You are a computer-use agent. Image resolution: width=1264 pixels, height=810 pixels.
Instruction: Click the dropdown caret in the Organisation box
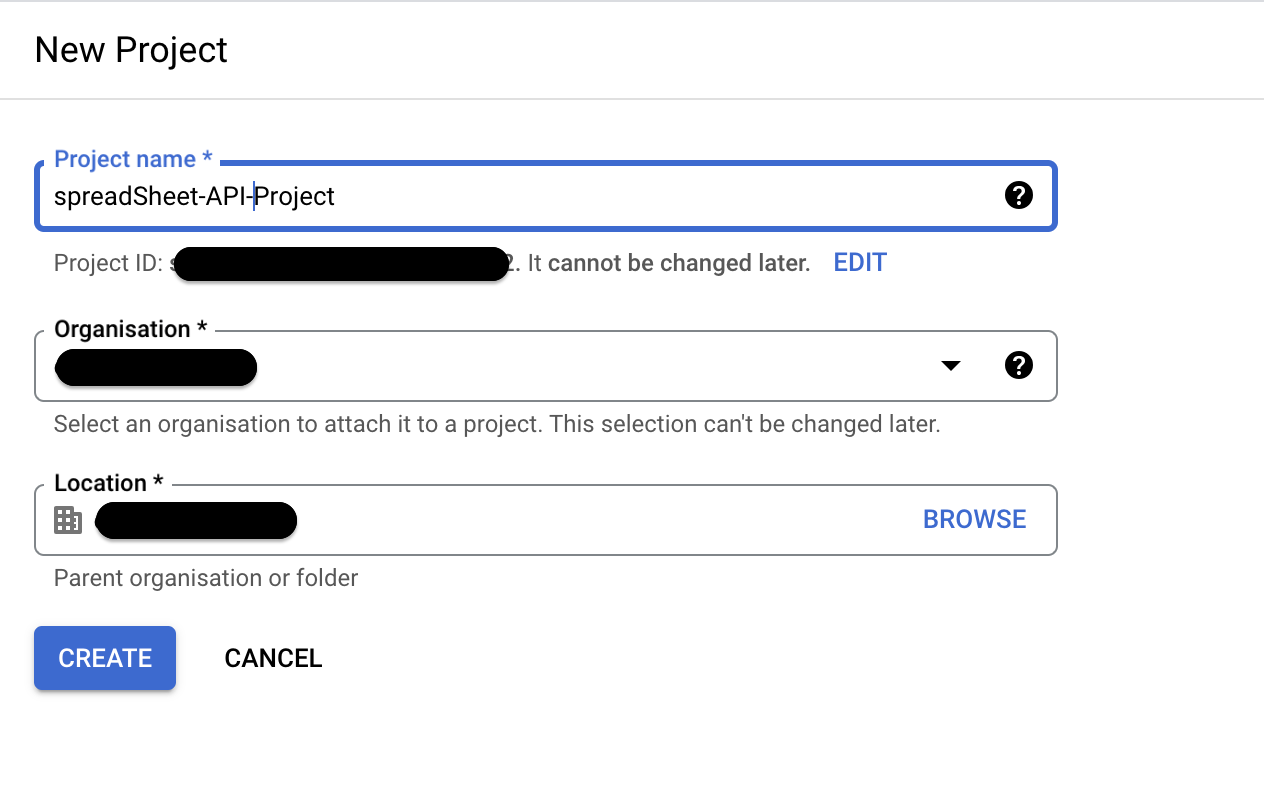point(949,365)
